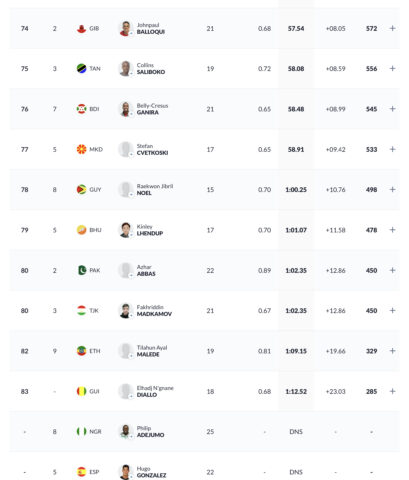The width and height of the screenshot is (409, 480).
Task: Expand Kinley Lhendup row plus icon
Action: [x=392, y=230]
